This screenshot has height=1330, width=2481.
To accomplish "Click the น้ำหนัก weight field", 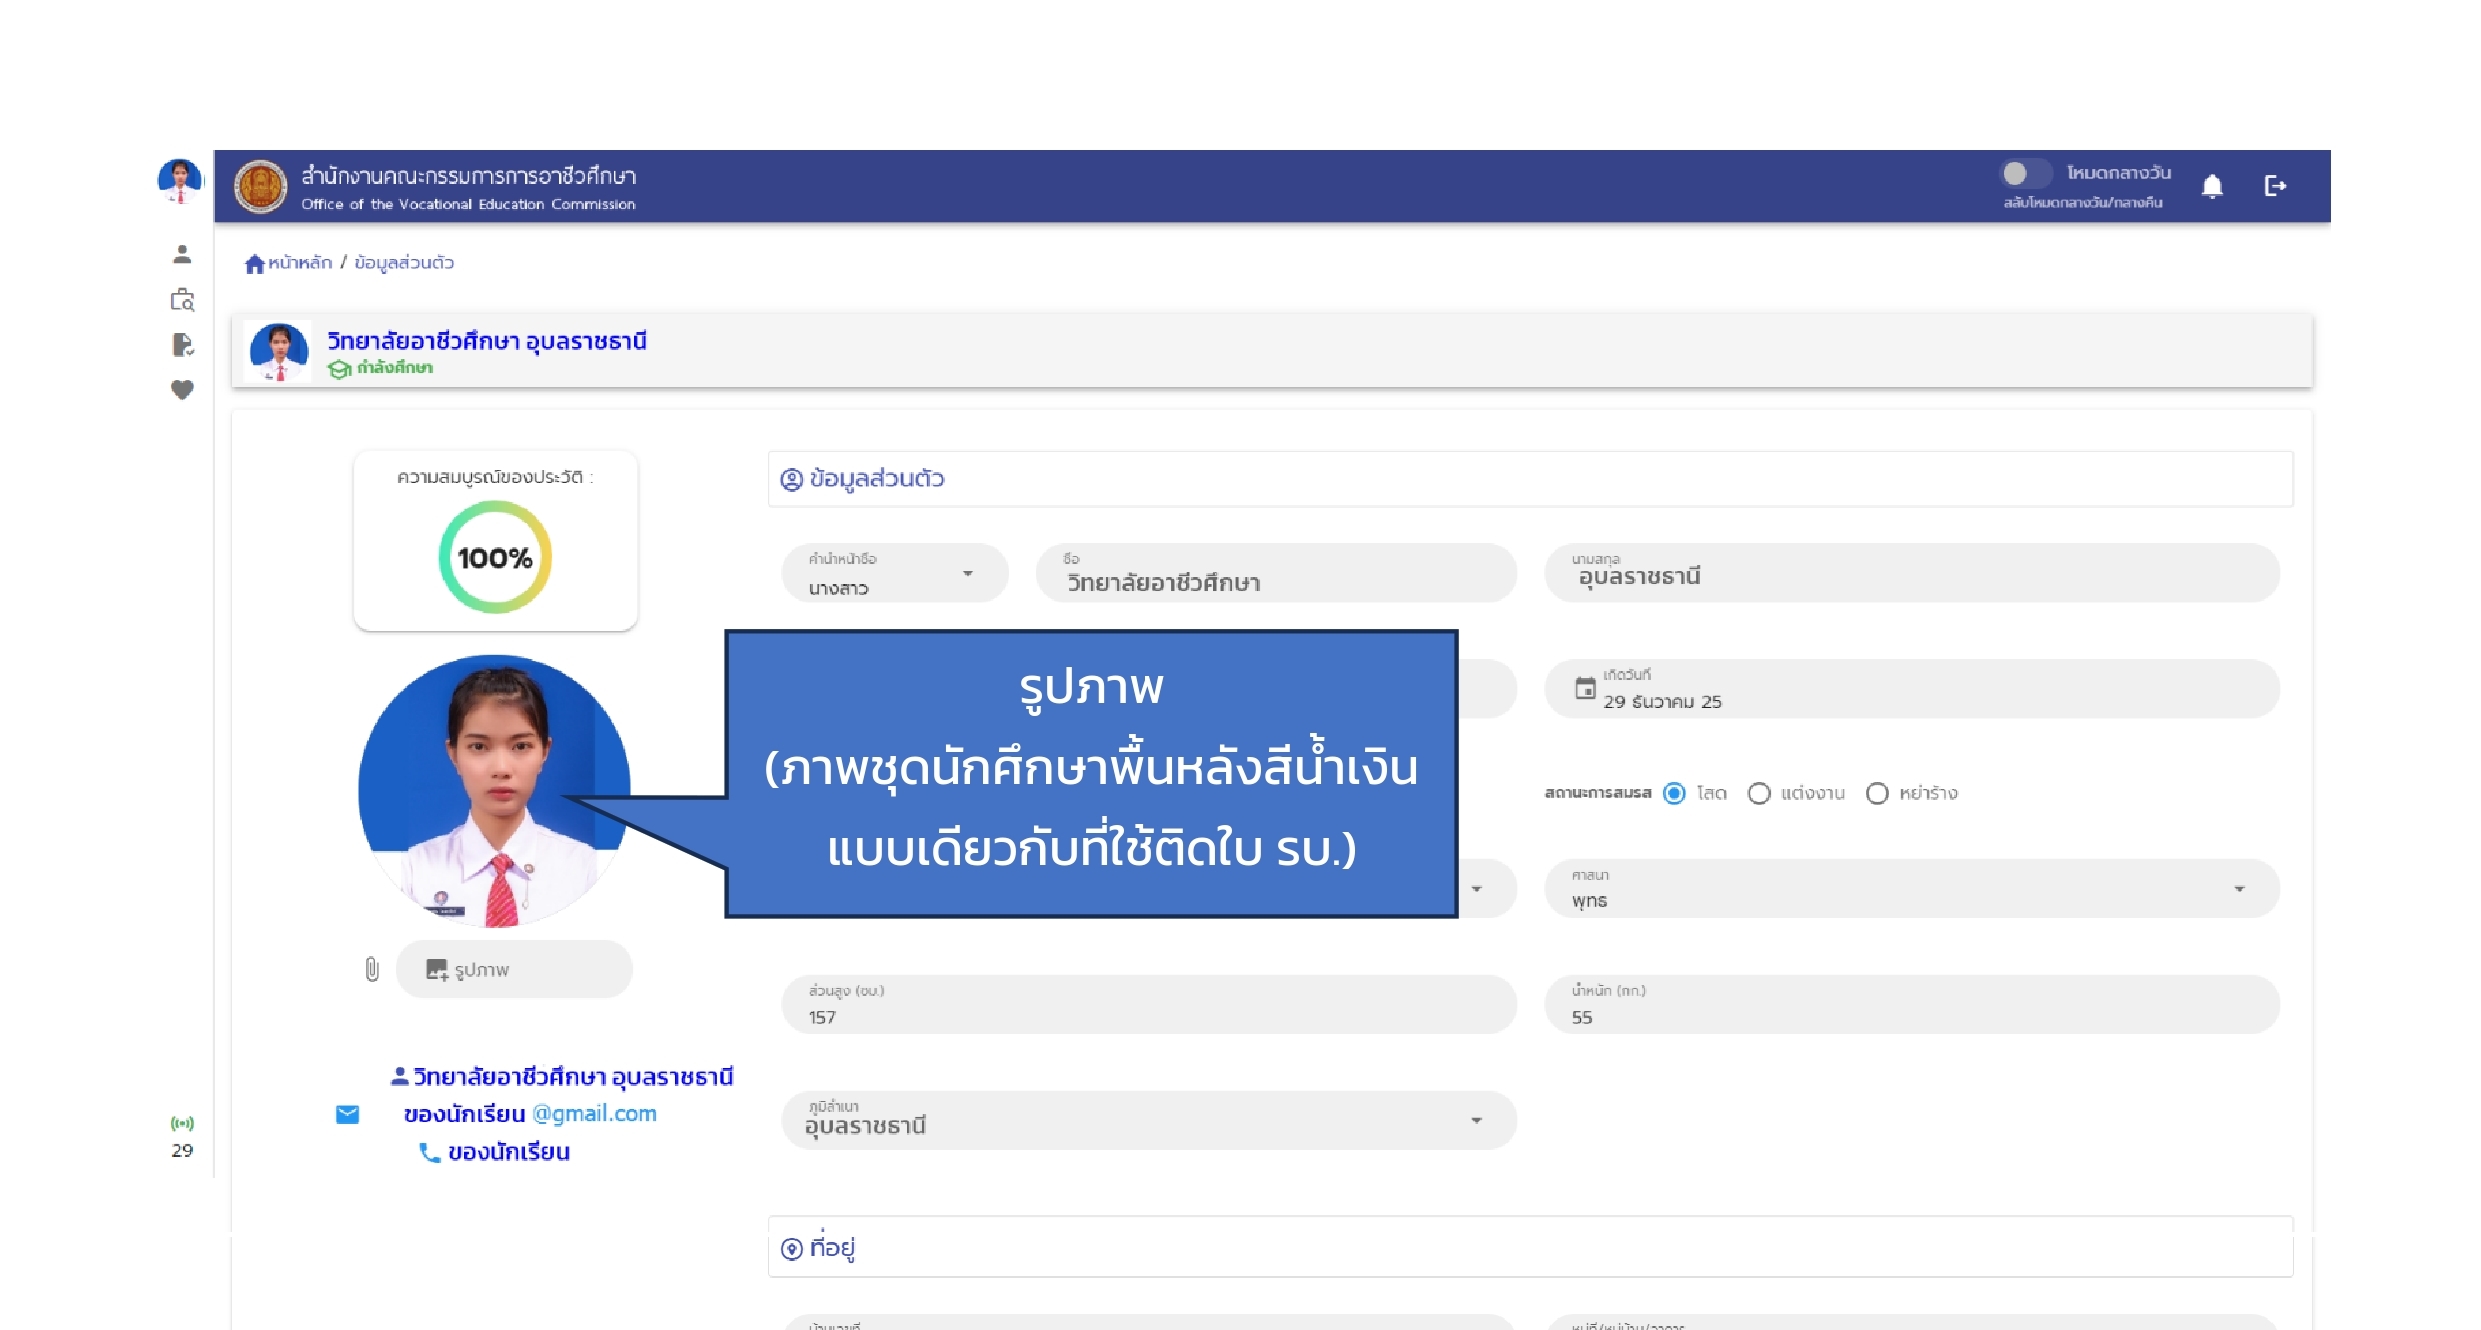I will coord(1912,1004).
